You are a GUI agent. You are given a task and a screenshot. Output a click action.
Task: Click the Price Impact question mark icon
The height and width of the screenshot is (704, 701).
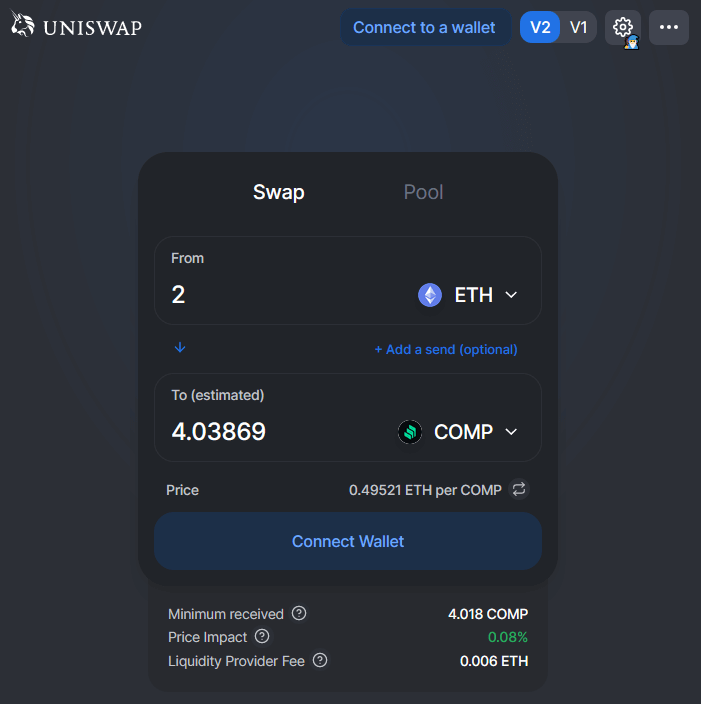point(262,636)
